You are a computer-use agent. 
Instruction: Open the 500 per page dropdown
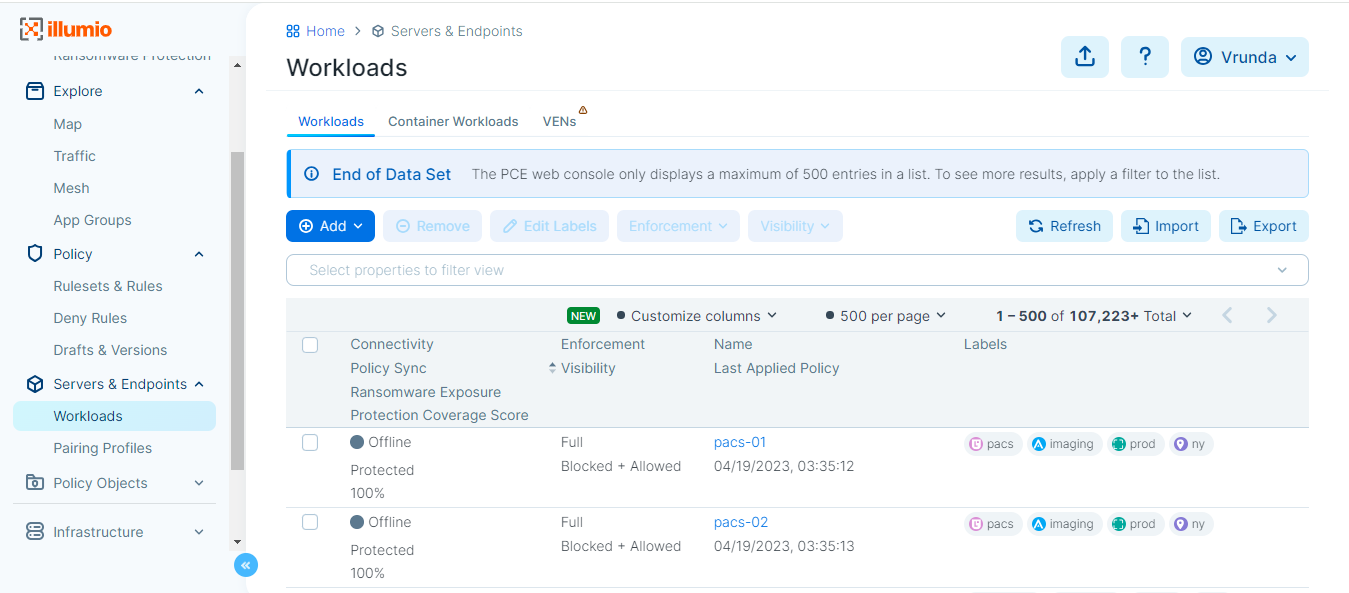(x=886, y=316)
